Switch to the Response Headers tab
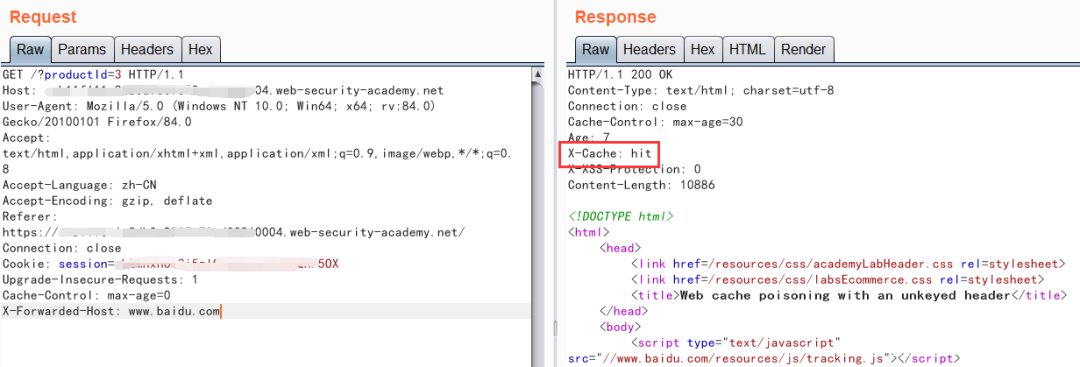1080x367 pixels. pos(650,50)
